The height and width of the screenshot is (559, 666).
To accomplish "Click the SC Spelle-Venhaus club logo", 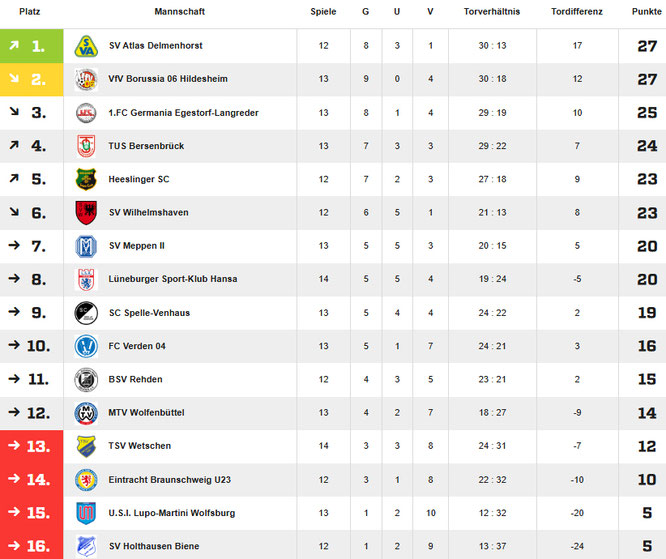I will [x=85, y=313].
